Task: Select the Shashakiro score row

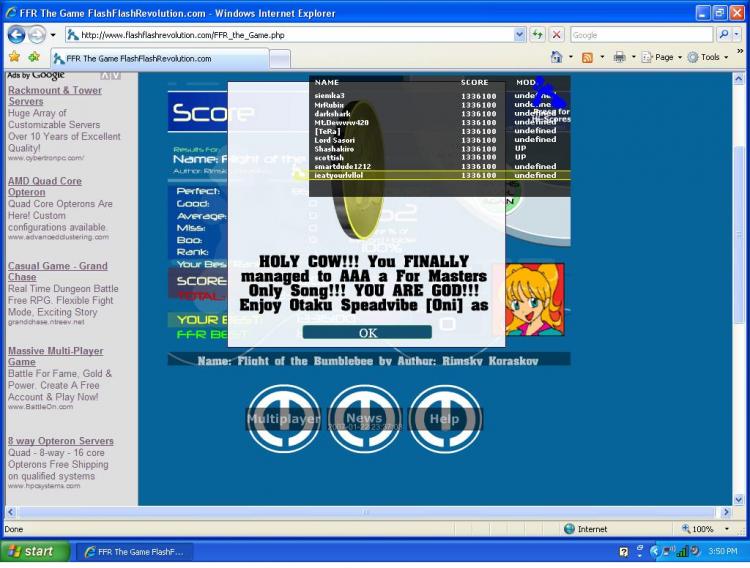Action: pyautogui.click(x=440, y=149)
